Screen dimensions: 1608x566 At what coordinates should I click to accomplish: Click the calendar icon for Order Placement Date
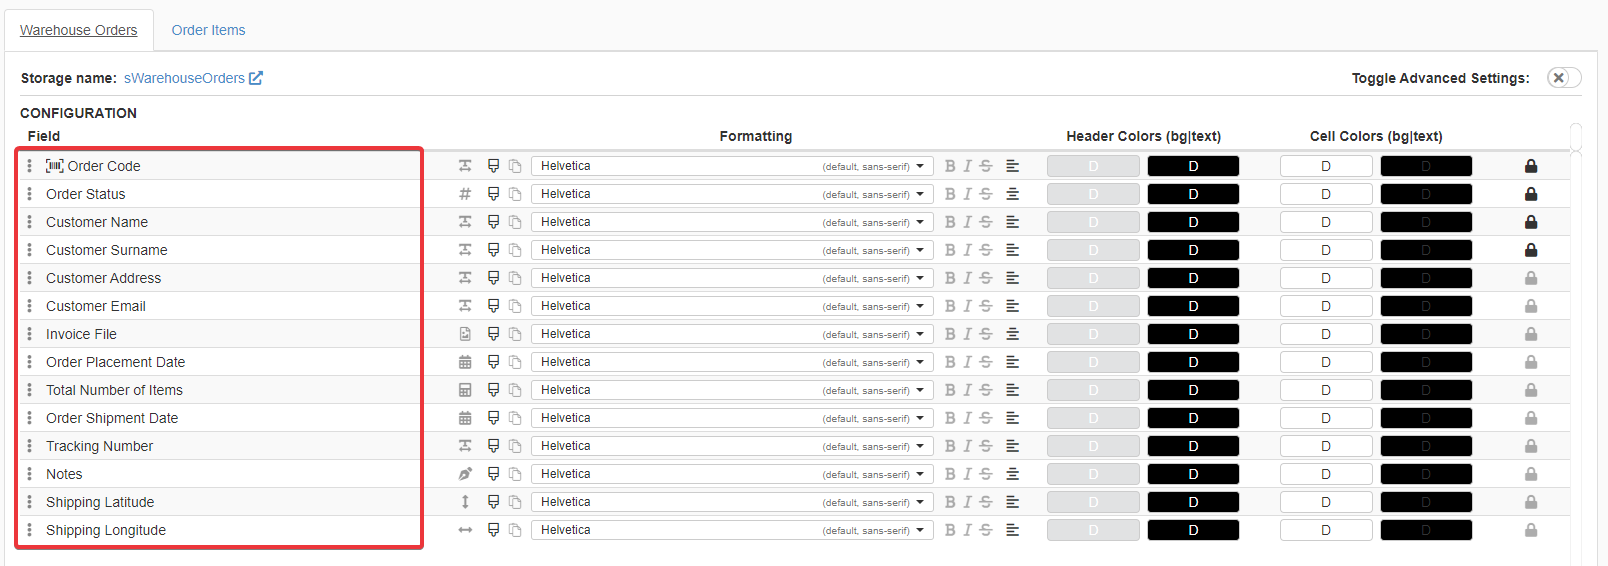[x=465, y=362]
